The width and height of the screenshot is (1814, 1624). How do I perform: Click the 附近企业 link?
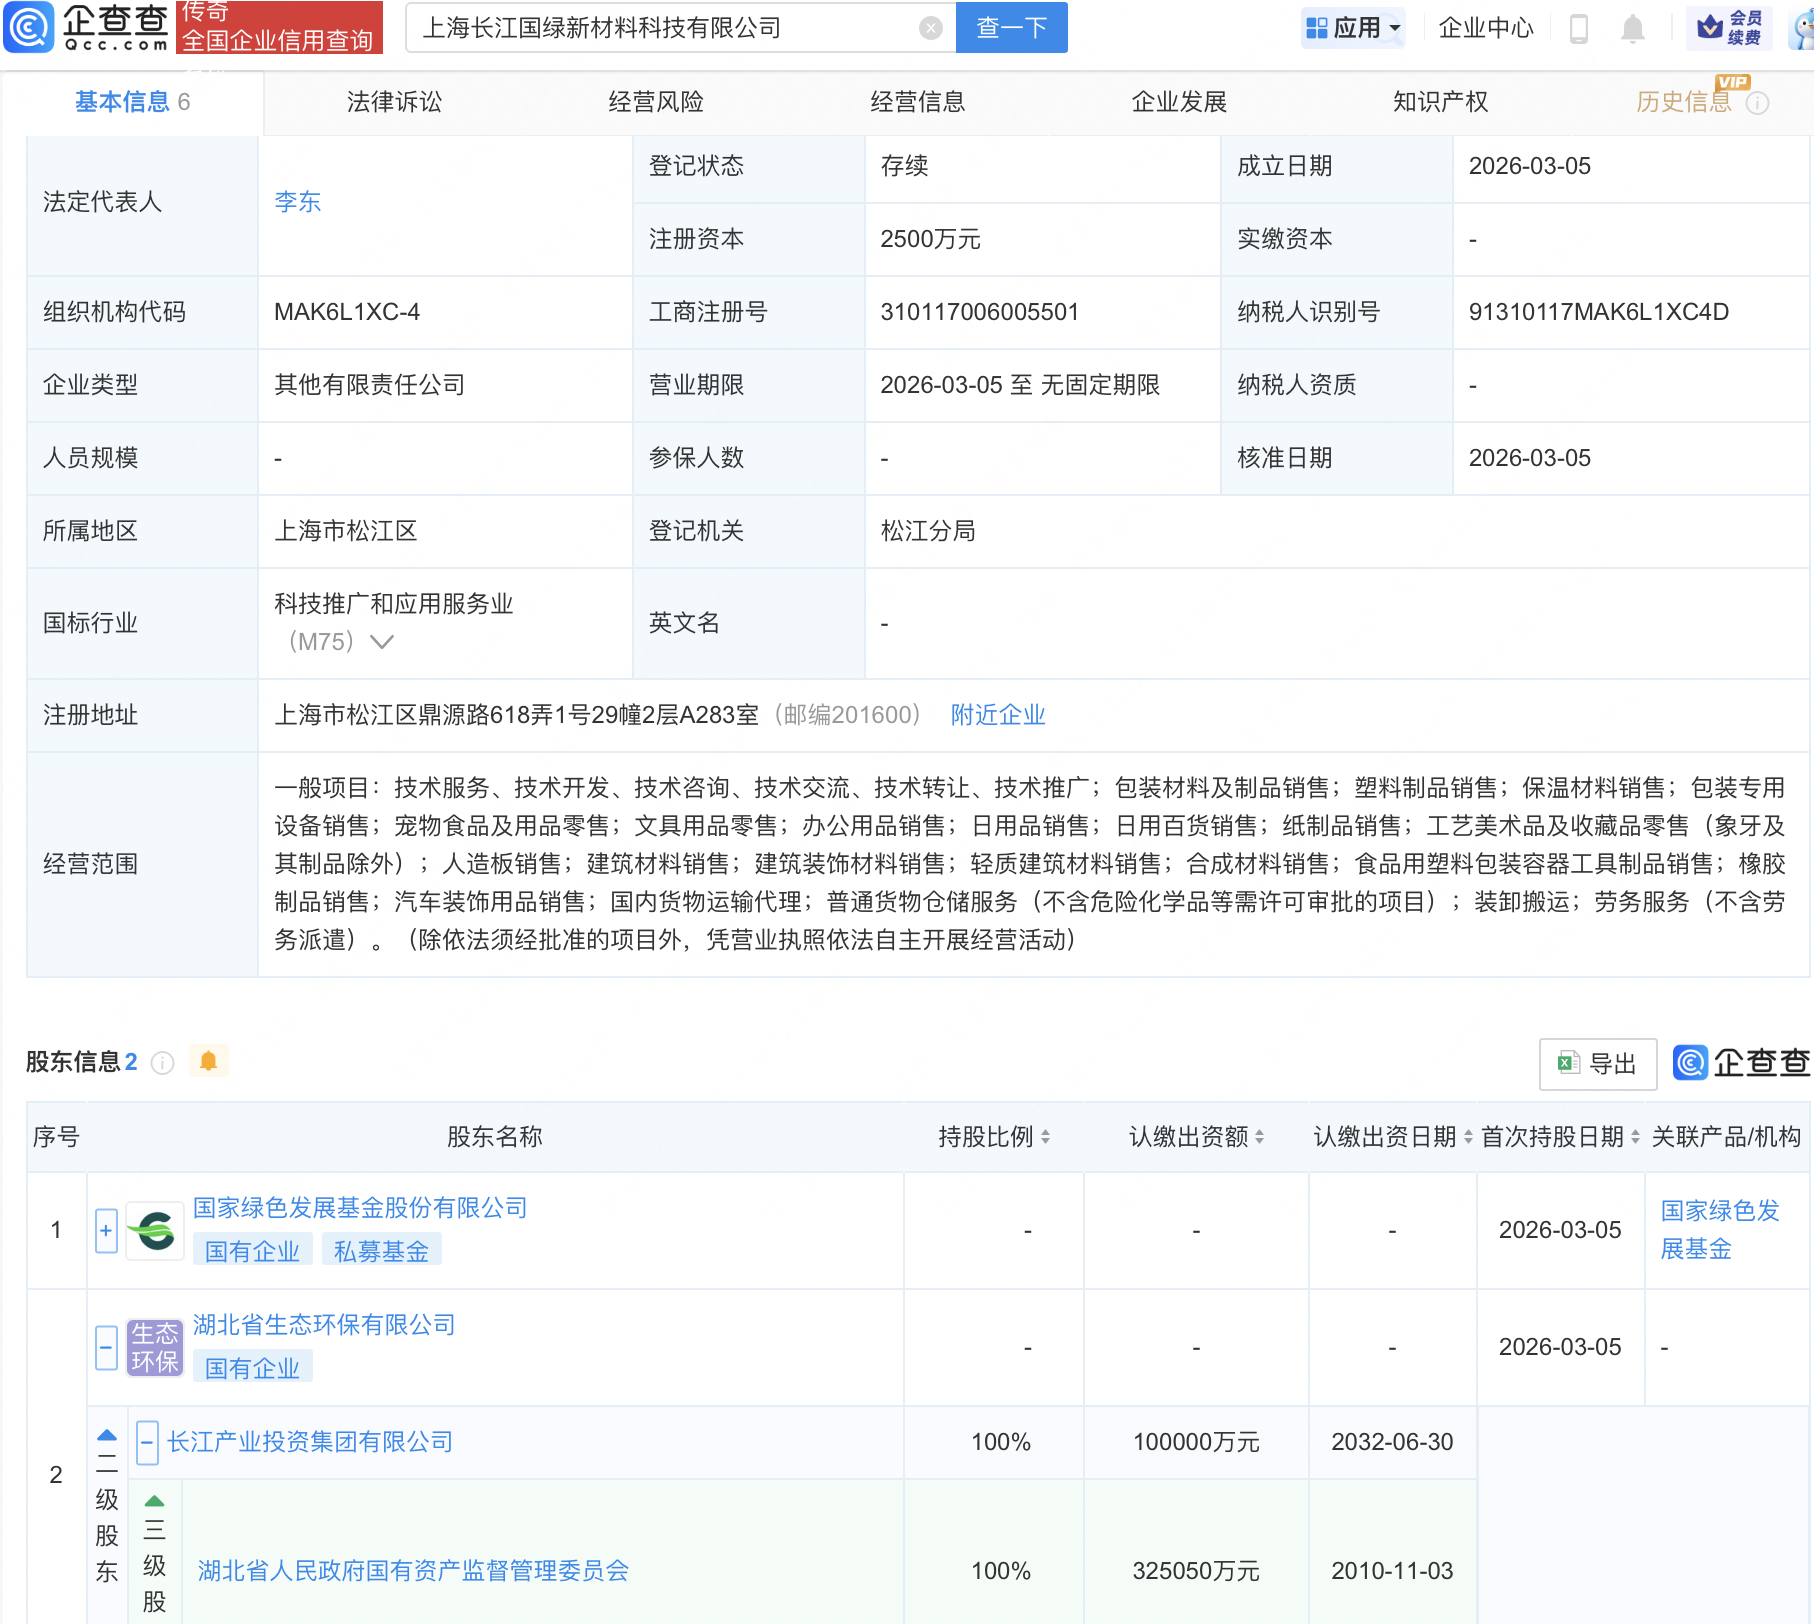pyautogui.click(x=997, y=714)
